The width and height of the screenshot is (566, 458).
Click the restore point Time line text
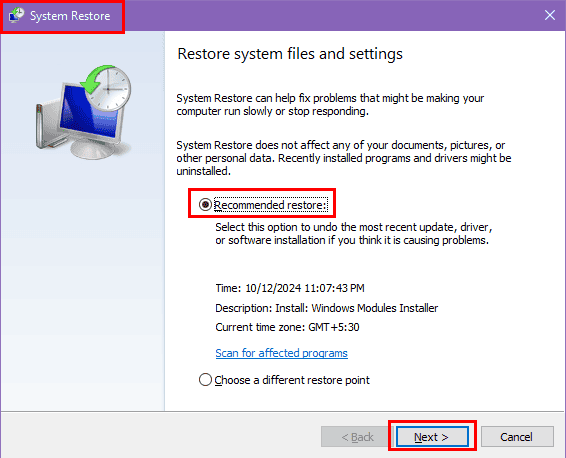[x=290, y=288]
